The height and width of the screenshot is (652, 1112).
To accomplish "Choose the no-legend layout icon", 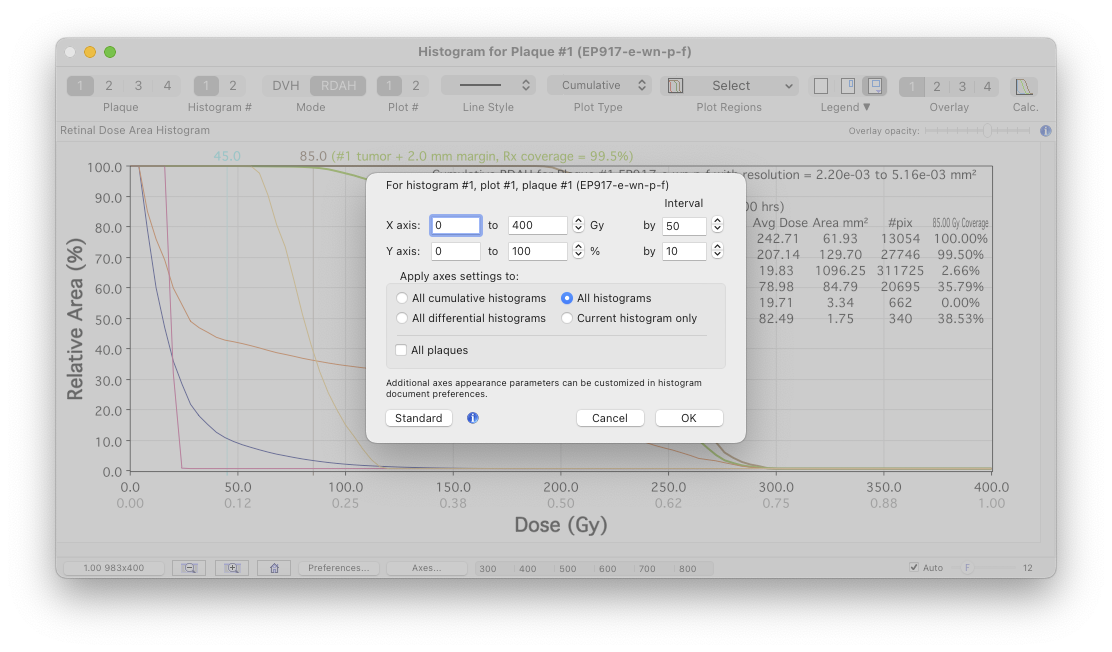I will tap(821, 86).
